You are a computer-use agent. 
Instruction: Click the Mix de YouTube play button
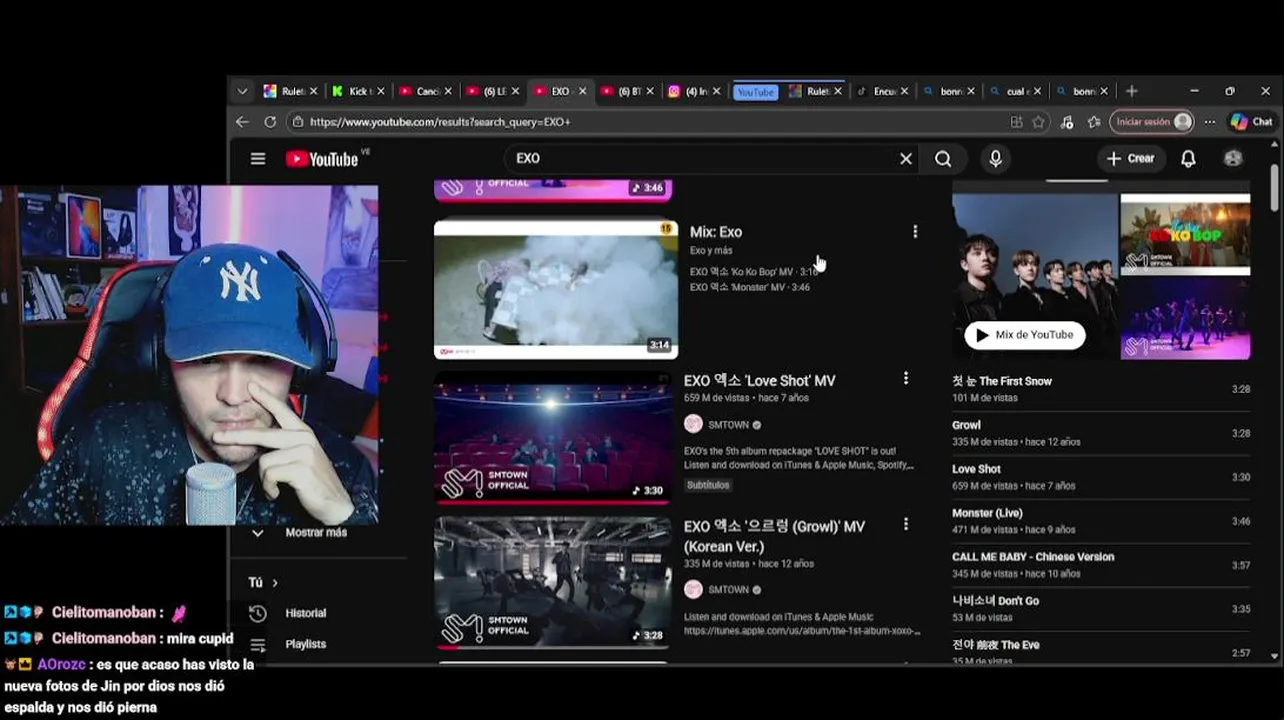click(x=1025, y=335)
